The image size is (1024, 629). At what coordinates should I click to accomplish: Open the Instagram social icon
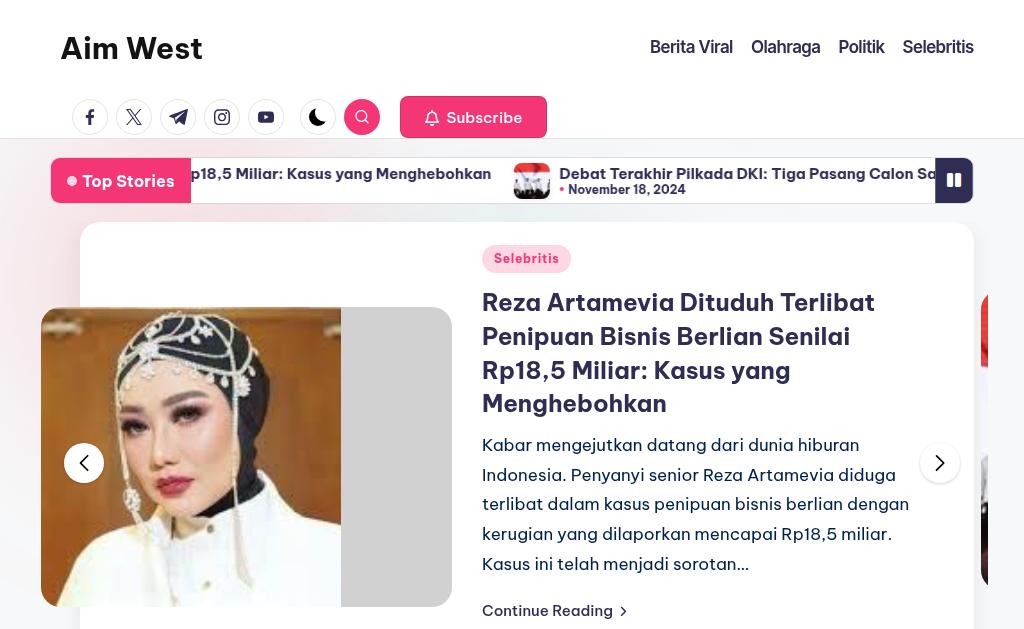(222, 117)
